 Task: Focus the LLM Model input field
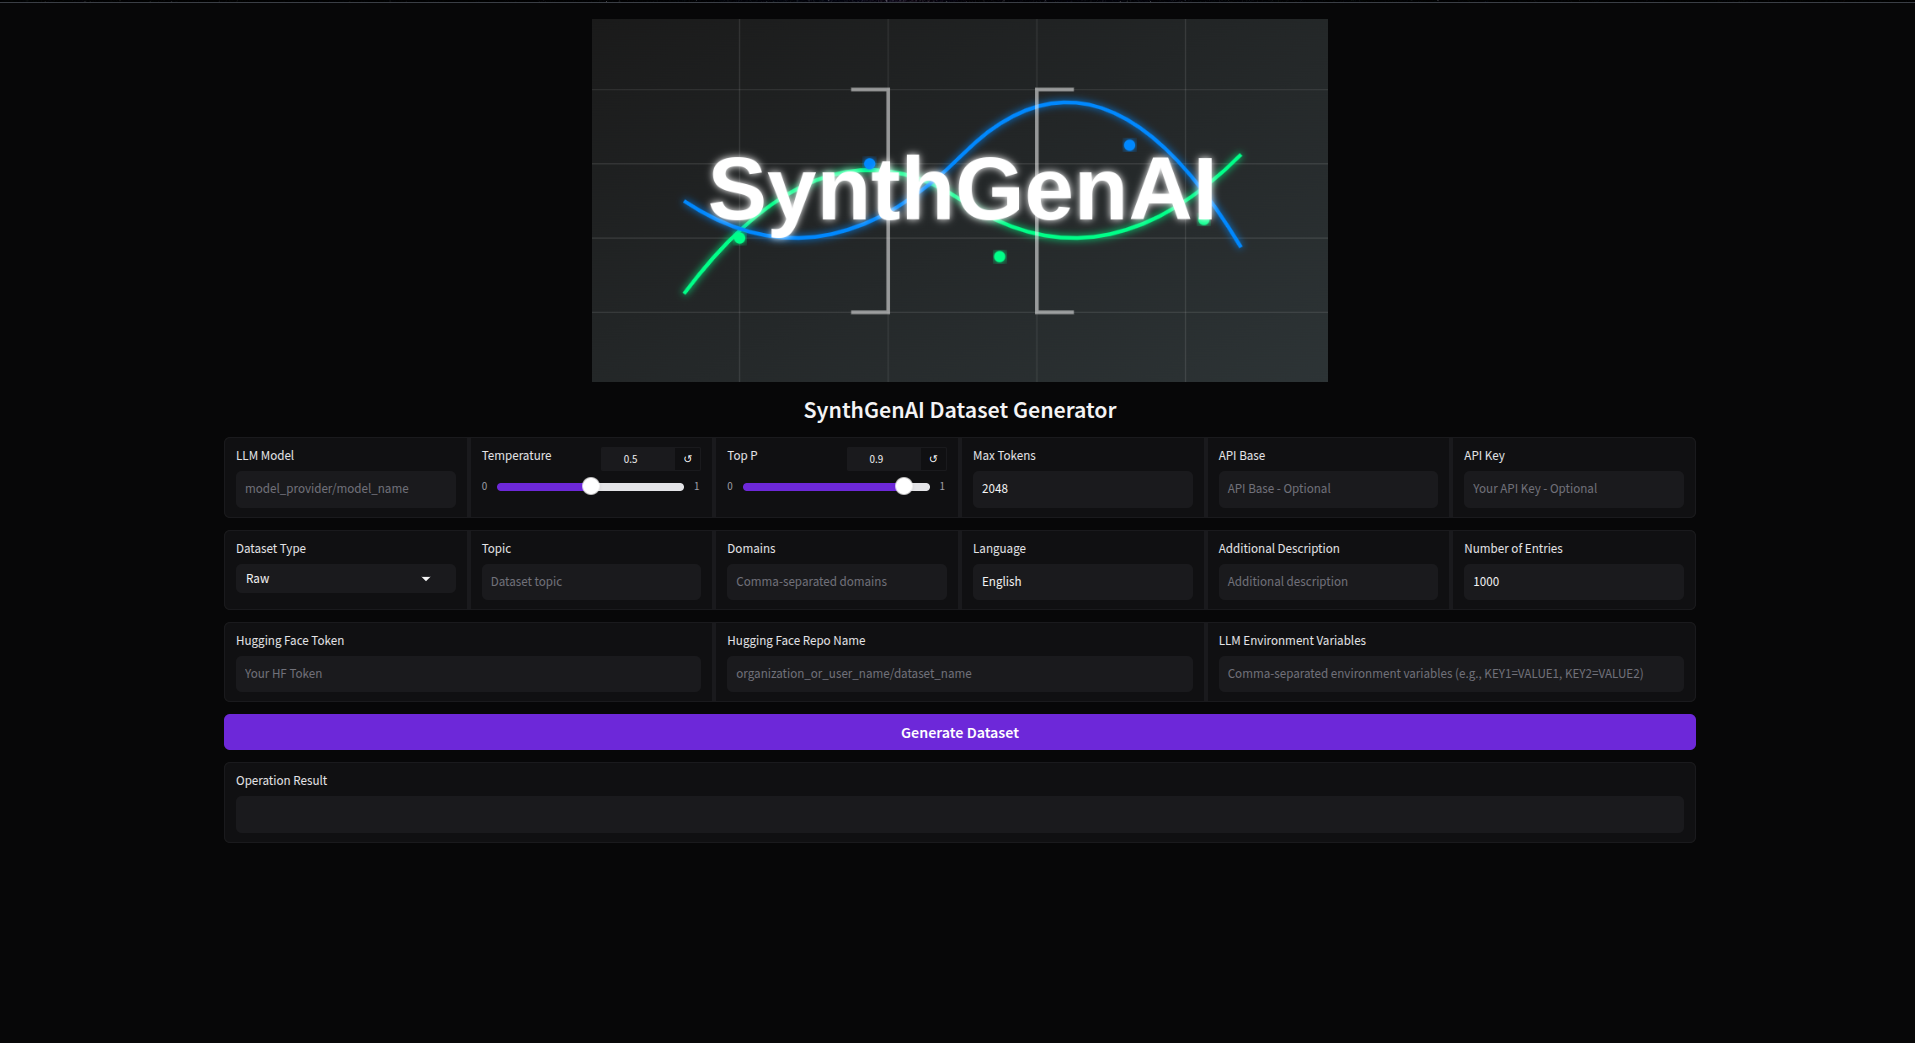(x=345, y=489)
